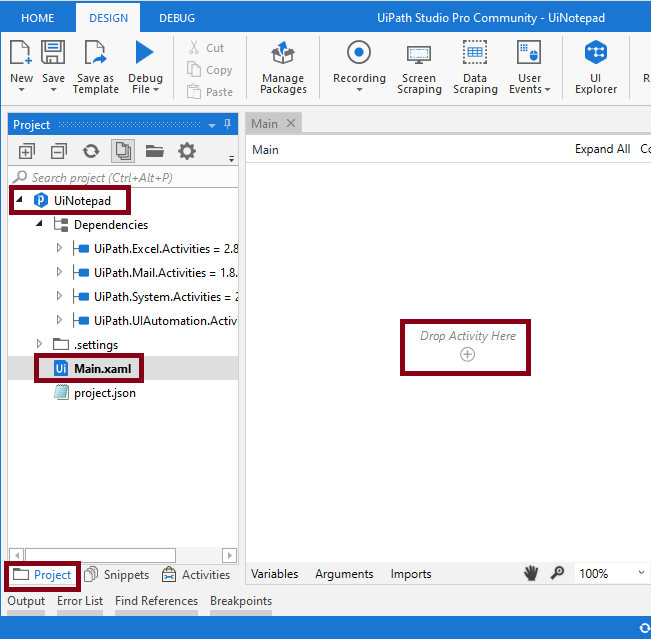Click the Recording icon
The height and width of the screenshot is (640, 651).
click(x=359, y=52)
